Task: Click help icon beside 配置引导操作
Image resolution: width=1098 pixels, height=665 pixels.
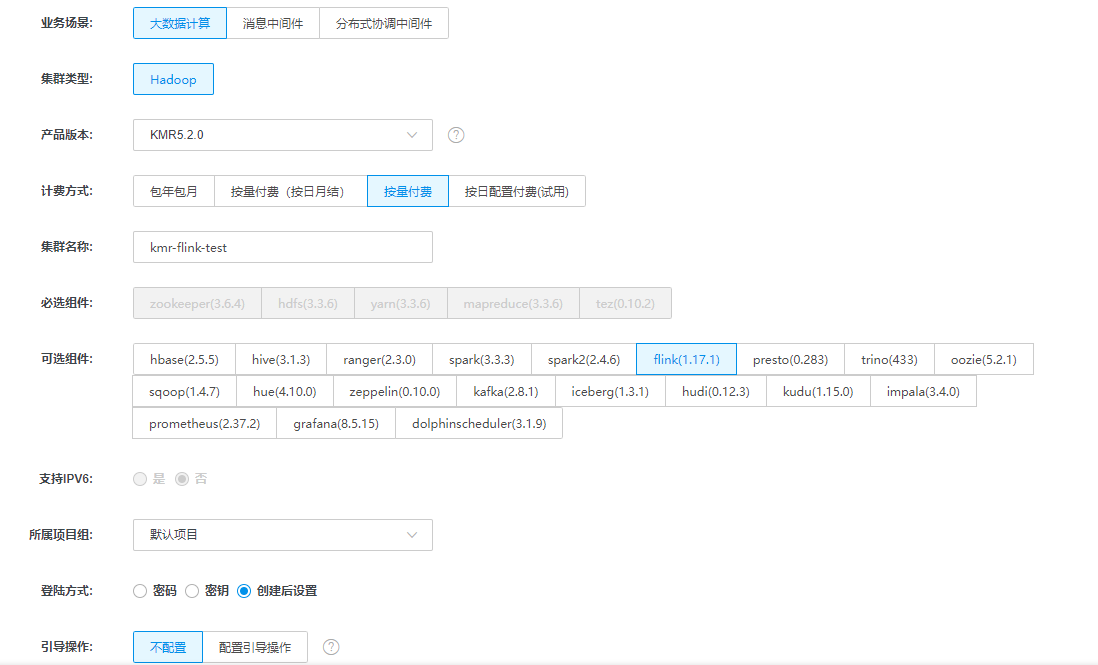Action: [331, 647]
